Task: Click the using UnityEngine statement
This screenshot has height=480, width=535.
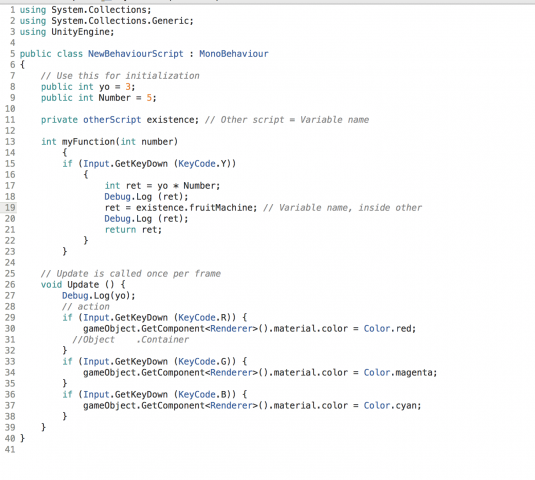Action: click(x=67, y=32)
